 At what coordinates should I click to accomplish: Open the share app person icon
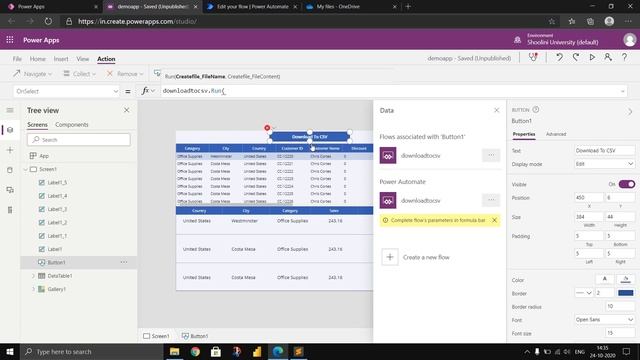[608, 58]
